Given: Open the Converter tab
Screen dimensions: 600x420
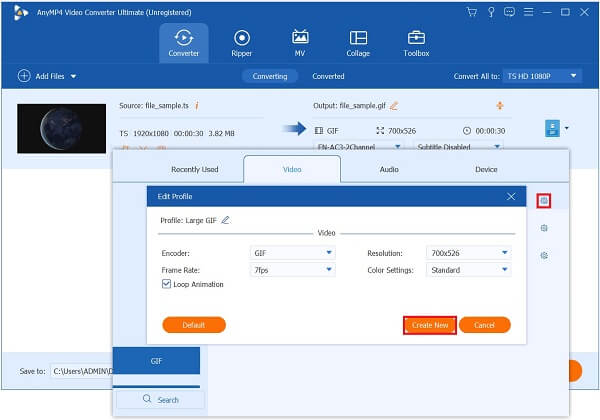Looking at the screenshot, I should click(184, 43).
